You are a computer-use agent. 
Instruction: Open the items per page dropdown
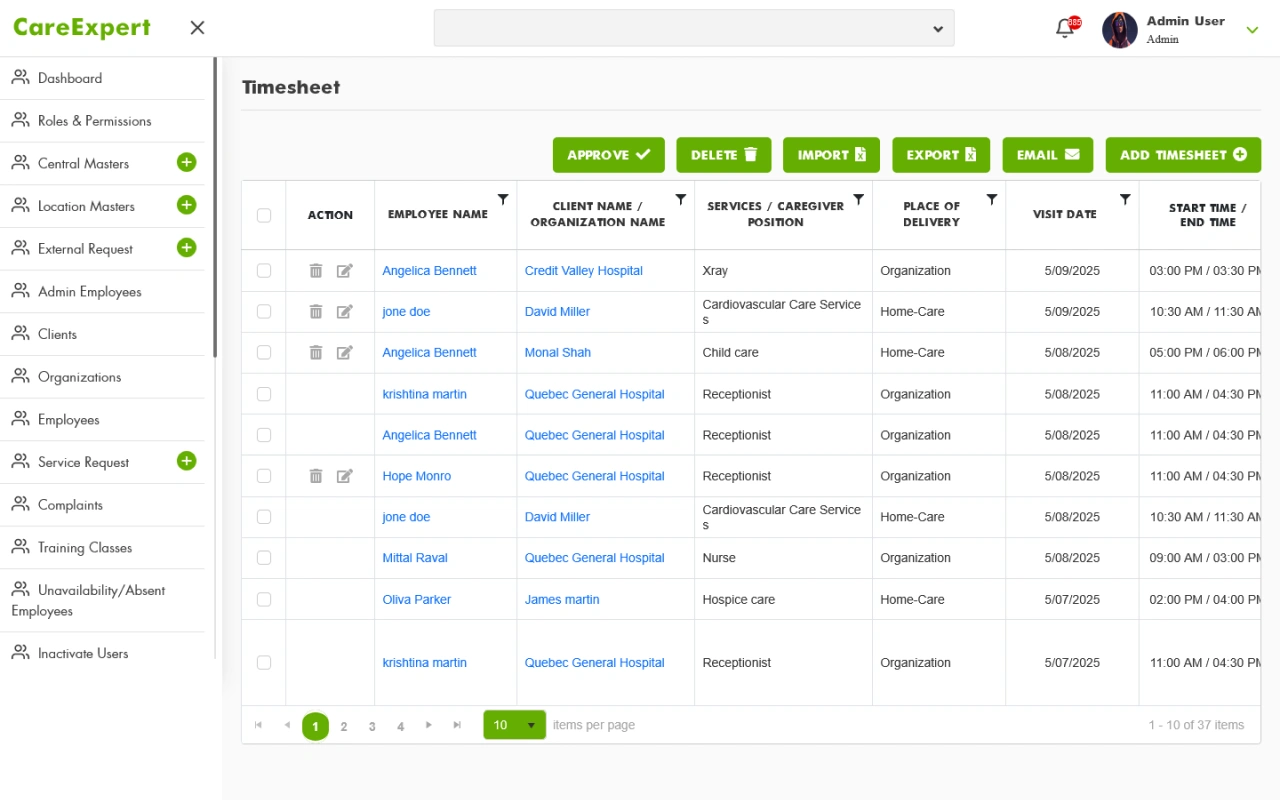(531, 725)
